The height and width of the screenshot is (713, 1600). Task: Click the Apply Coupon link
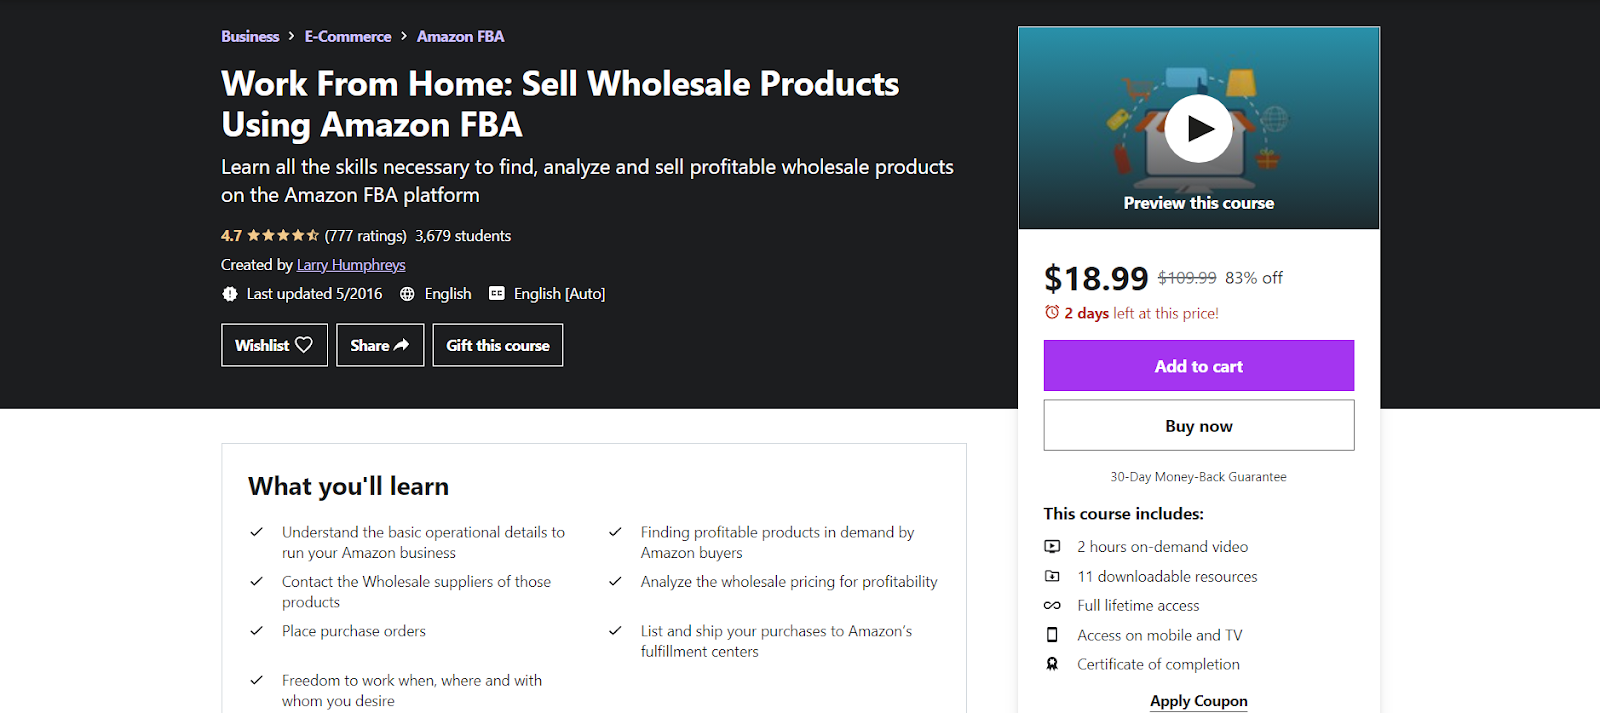pos(1198,701)
